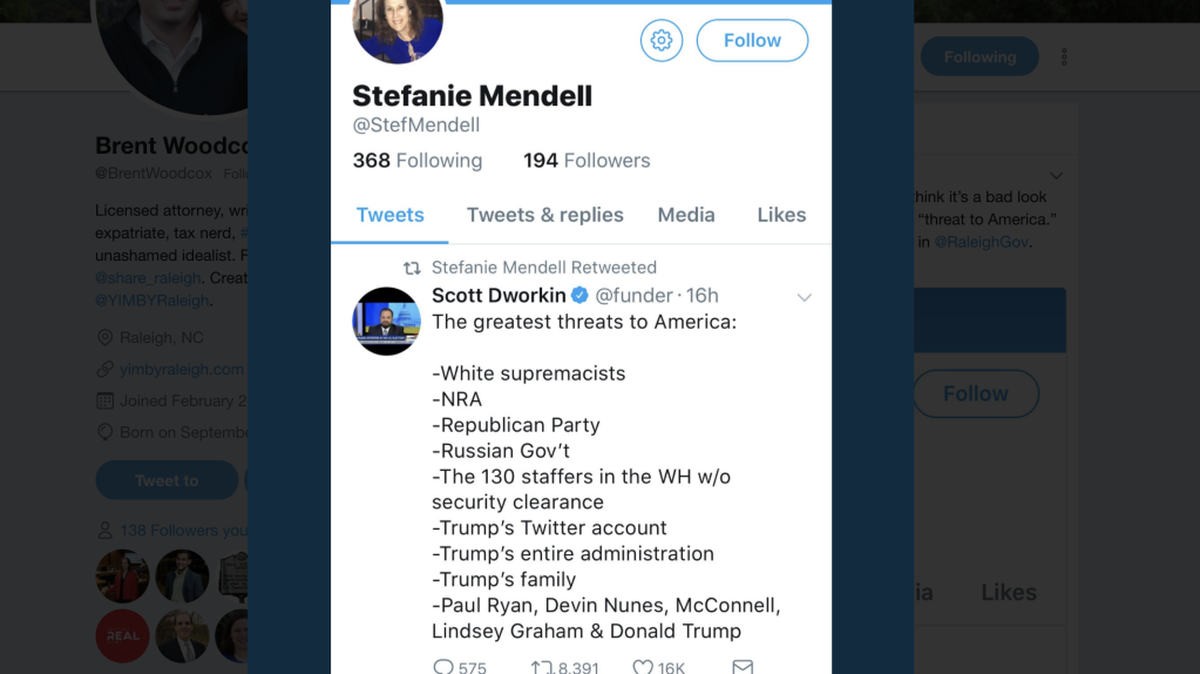Send the tweet via Direct Message envelope icon
1200x674 pixels.
742,665
